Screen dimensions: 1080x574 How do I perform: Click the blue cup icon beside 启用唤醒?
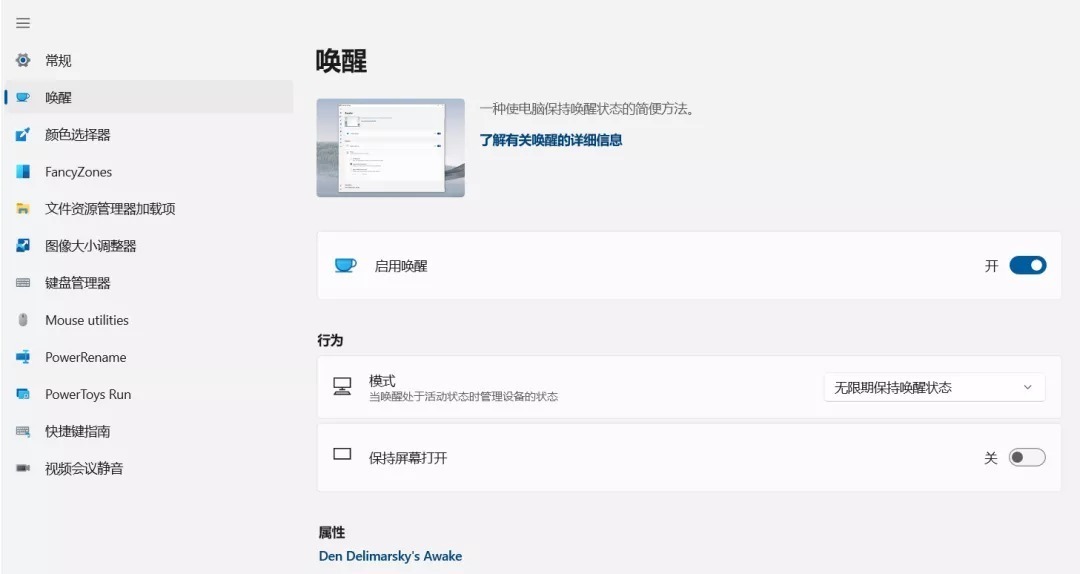tap(345, 265)
